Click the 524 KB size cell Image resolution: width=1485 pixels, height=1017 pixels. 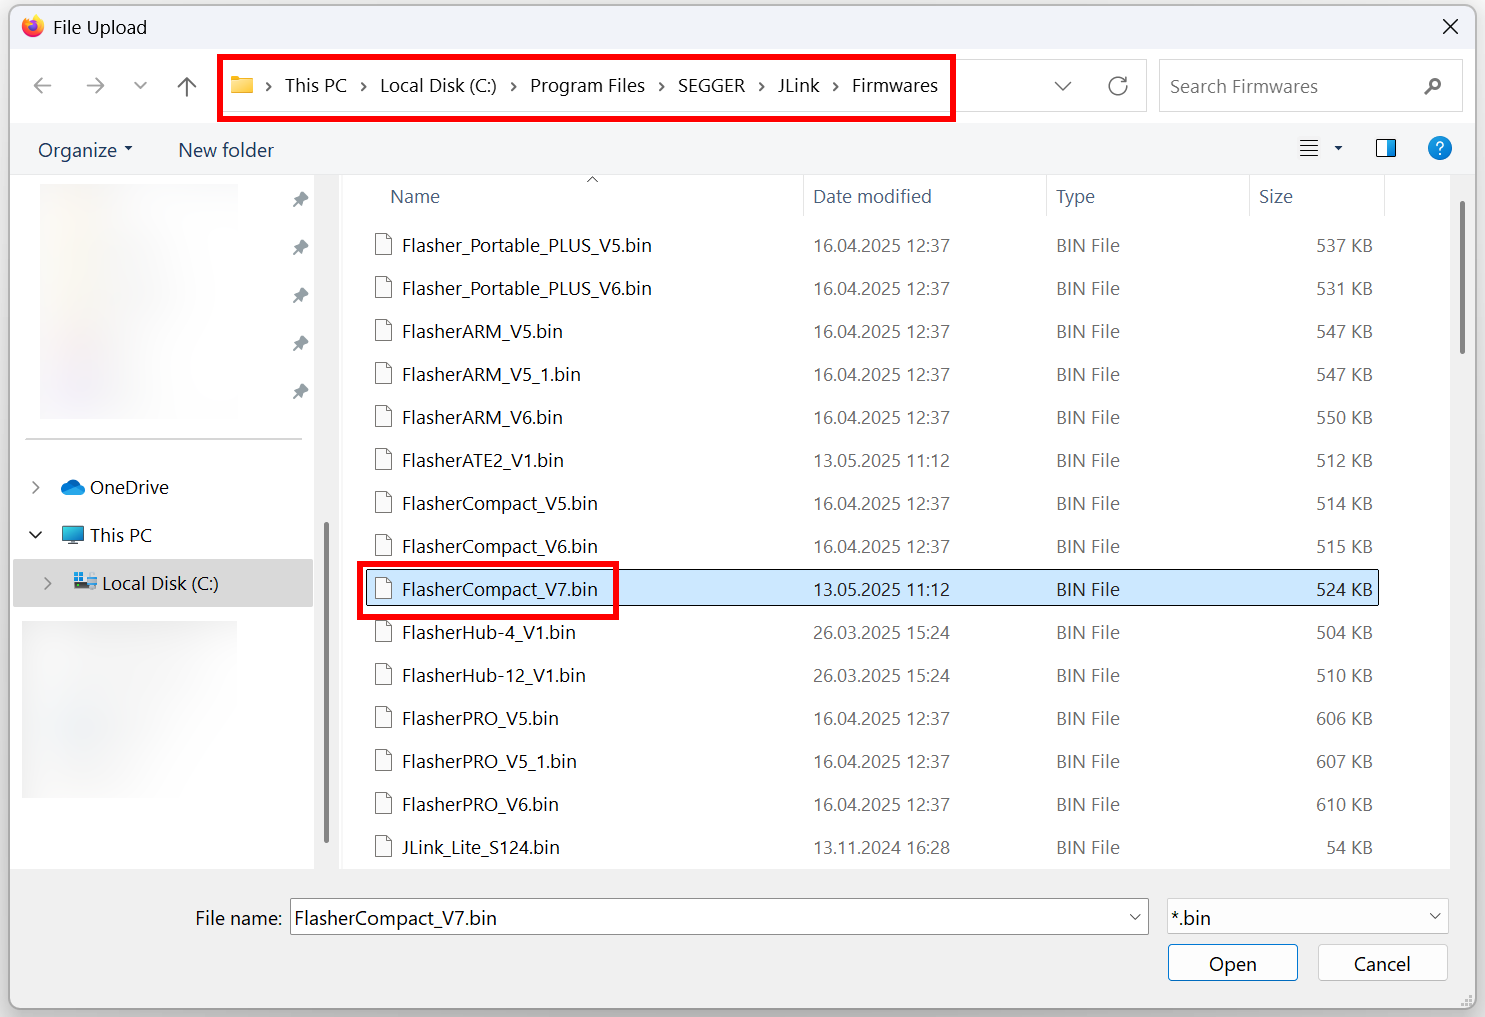[x=1343, y=589]
